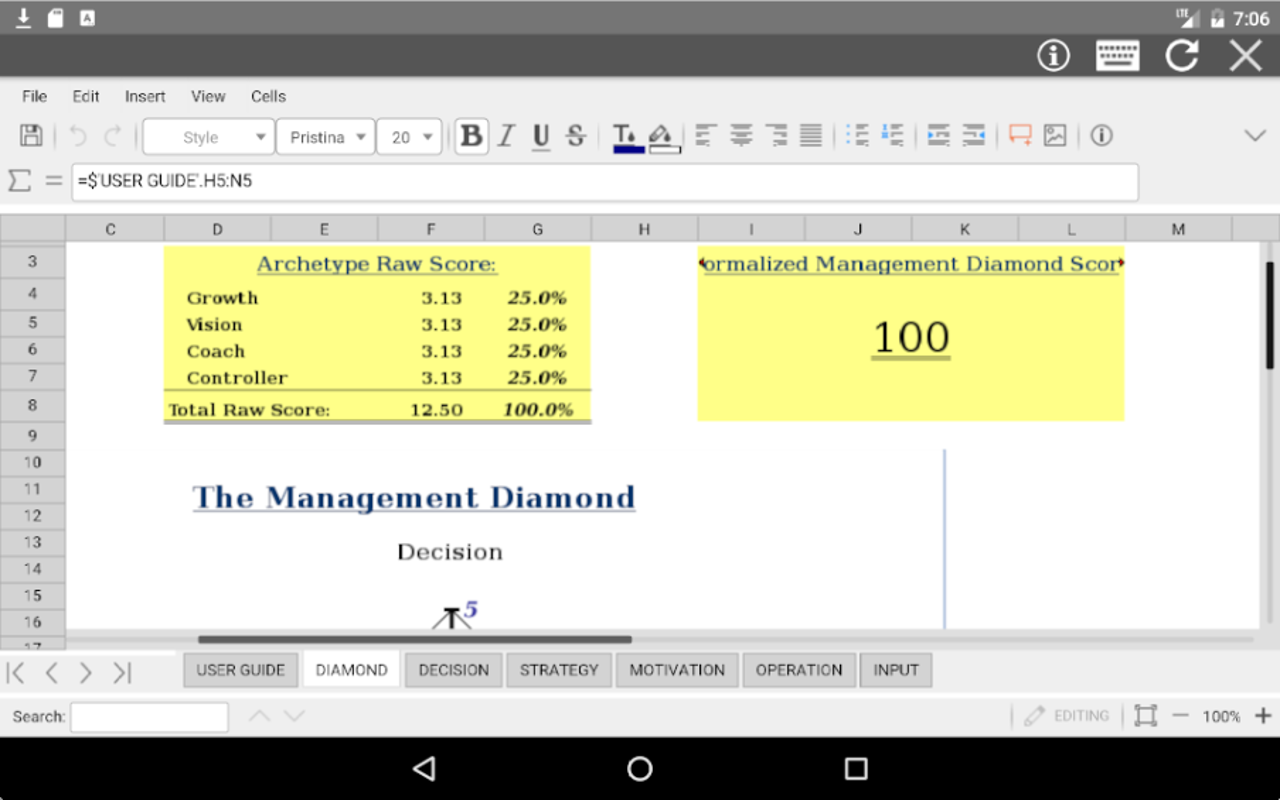Center align text horizontally
This screenshot has width=1280, height=800.
(x=741, y=136)
